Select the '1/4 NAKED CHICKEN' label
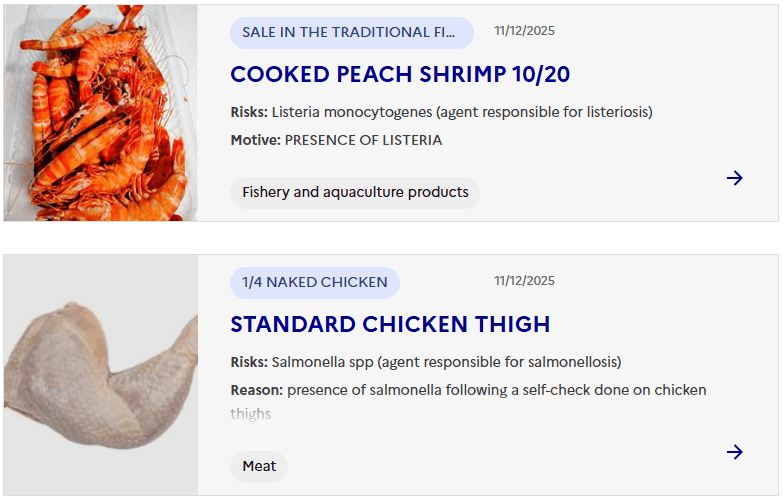The image size is (783, 500). [x=314, y=282]
